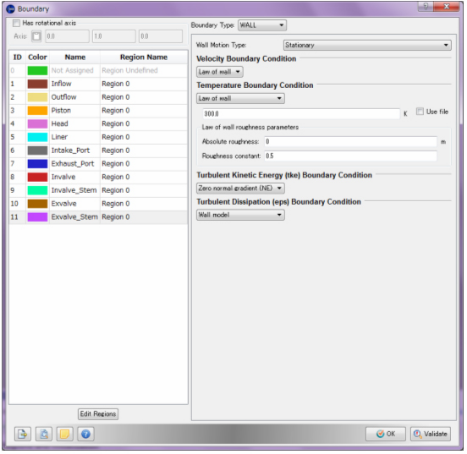Select the Exhaust_Port boundary row

click(98, 164)
